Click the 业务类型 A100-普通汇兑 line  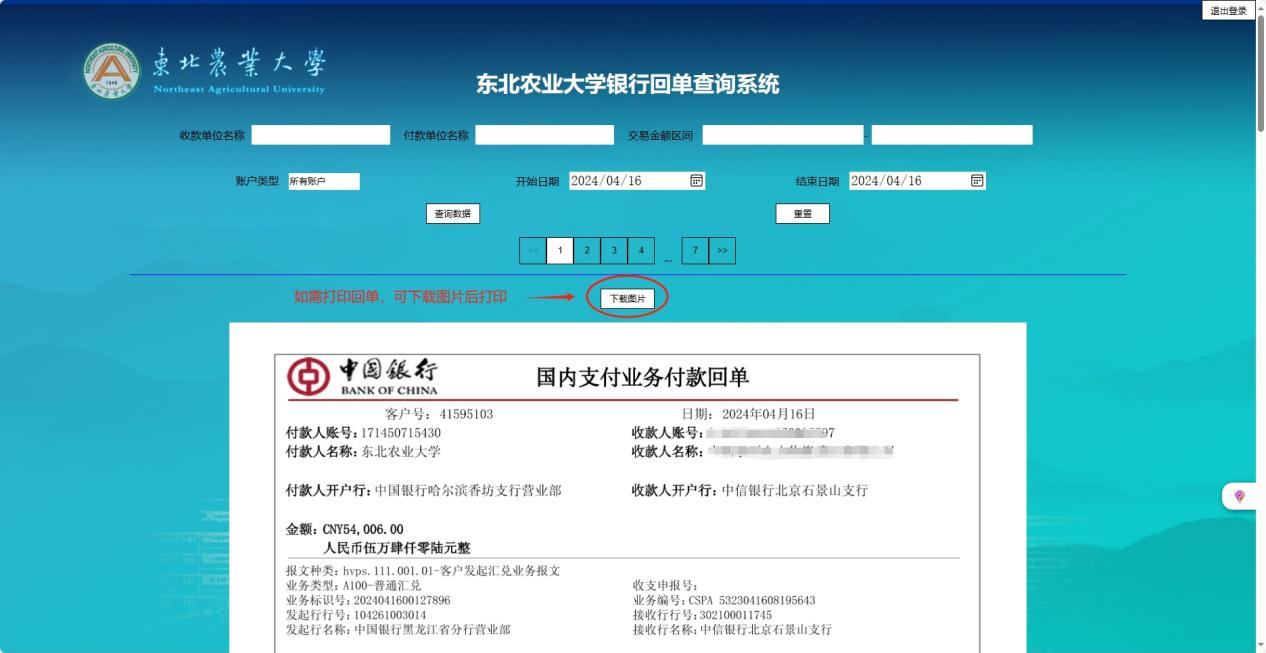point(353,586)
